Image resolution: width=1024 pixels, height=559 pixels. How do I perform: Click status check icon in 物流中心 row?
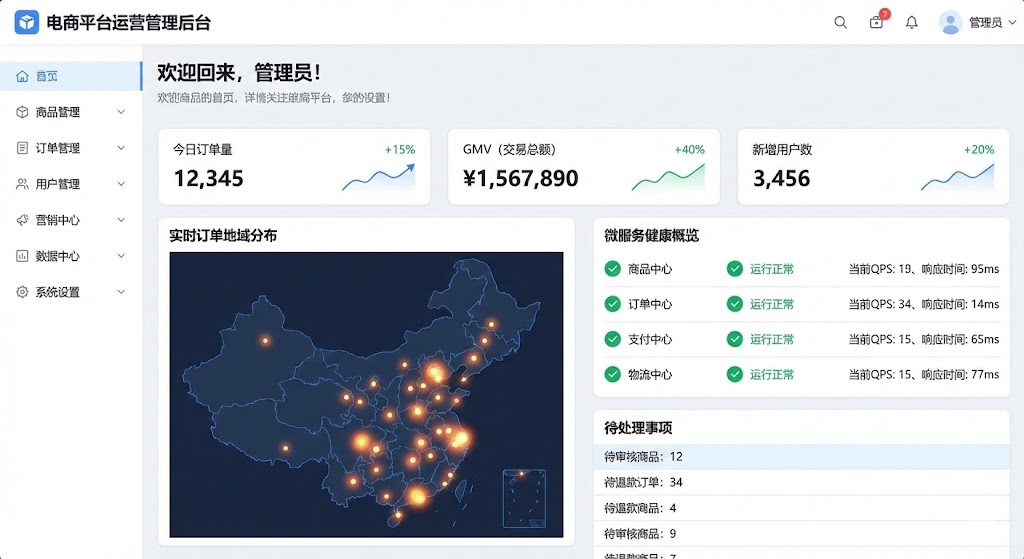coord(735,374)
